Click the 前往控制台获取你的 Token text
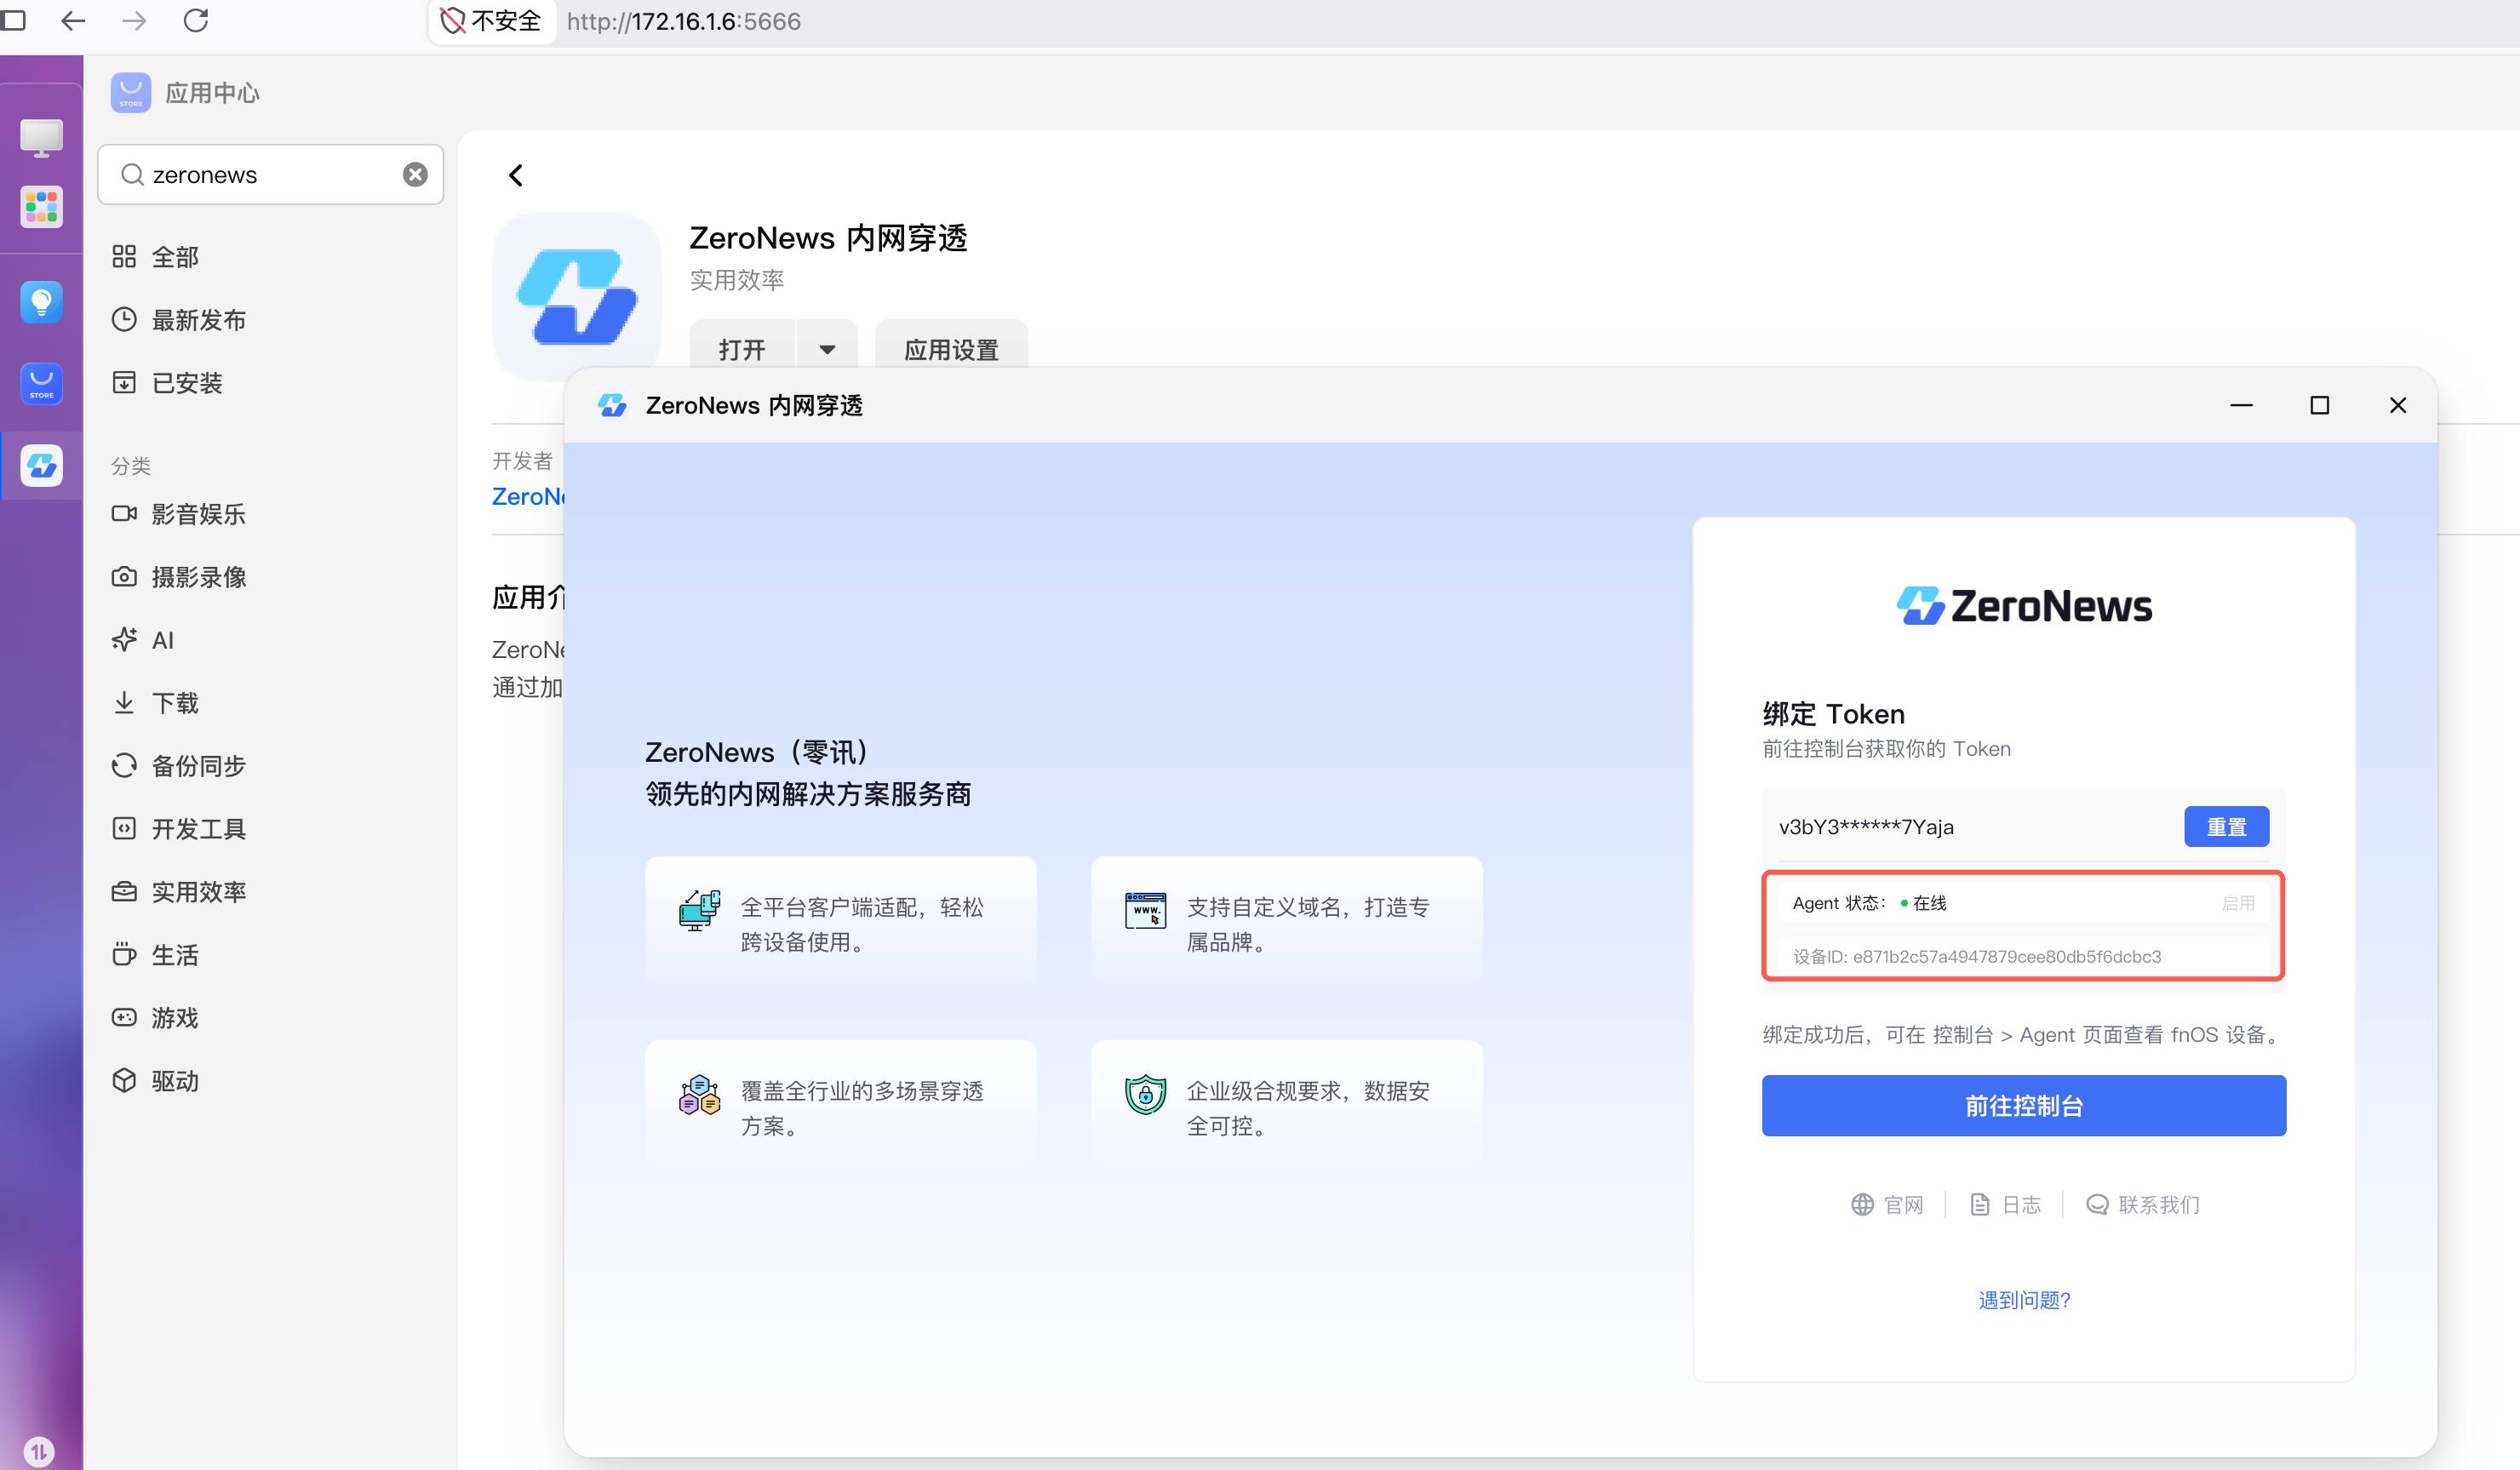Viewport: 2520px width, 1470px height. (x=1886, y=749)
